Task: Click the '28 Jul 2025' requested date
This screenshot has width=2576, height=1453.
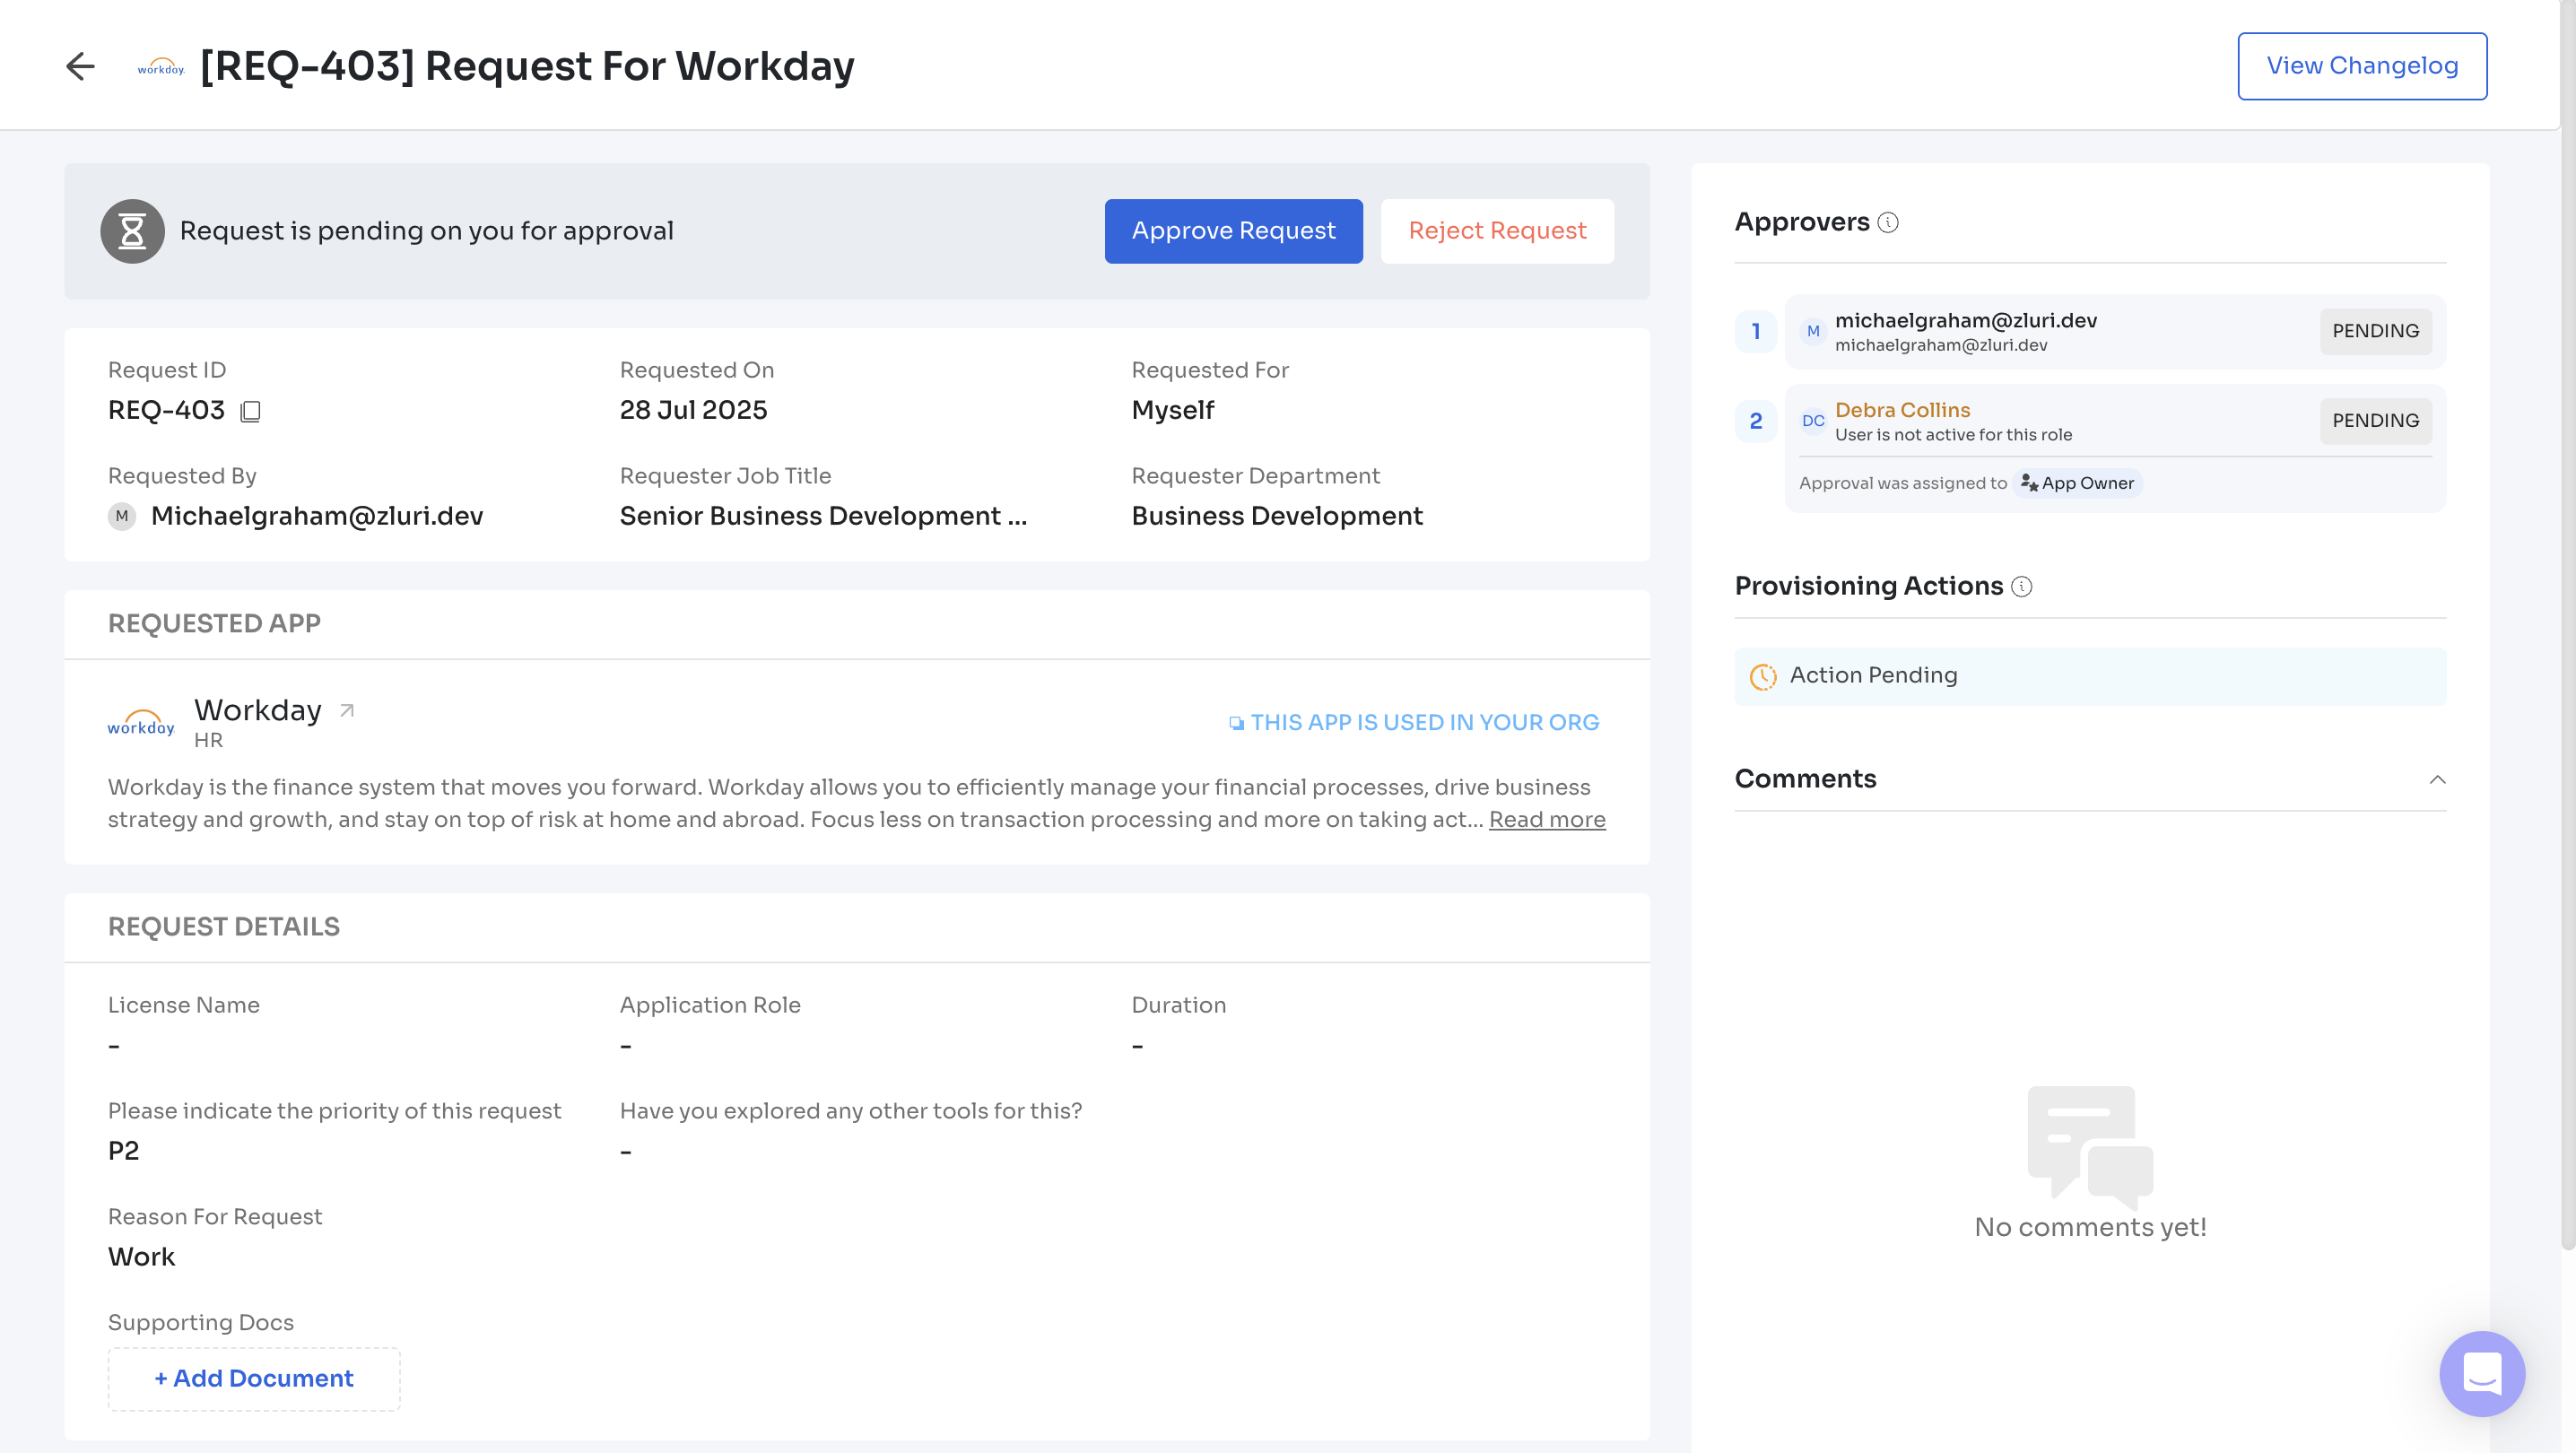Action: [x=693, y=410]
